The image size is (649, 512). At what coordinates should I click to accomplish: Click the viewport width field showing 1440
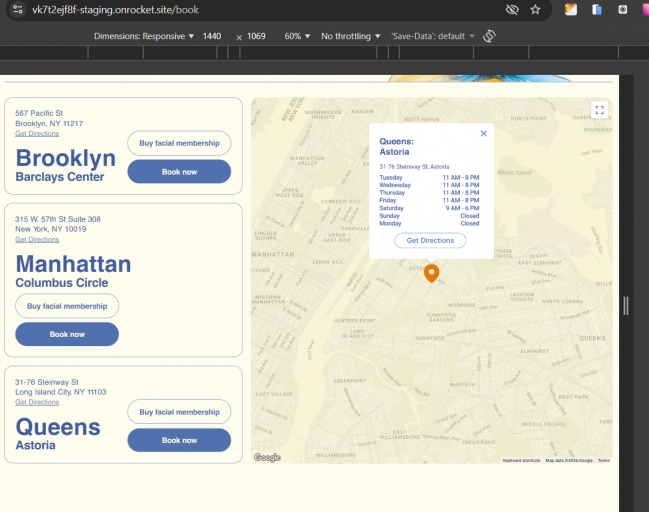click(x=212, y=36)
